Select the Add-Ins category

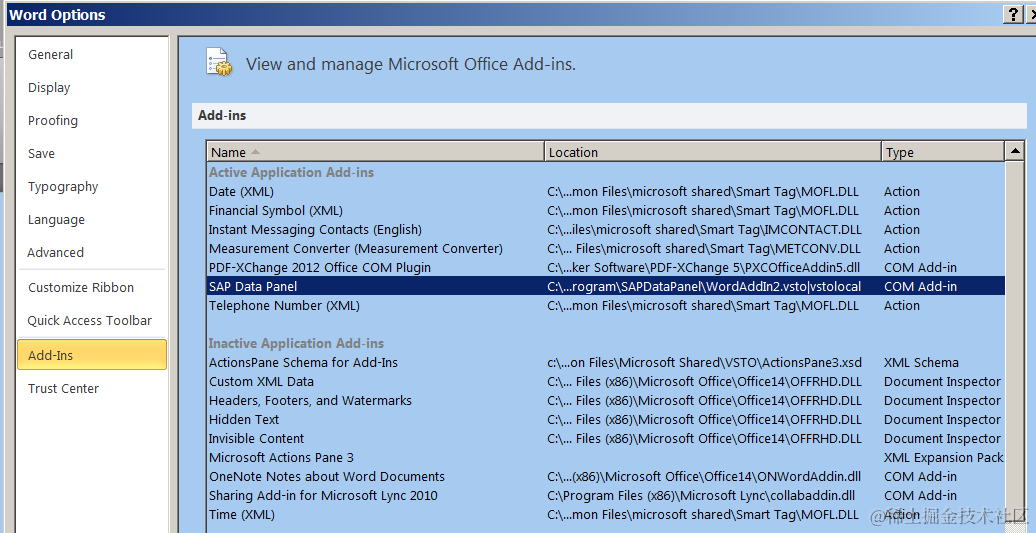(x=92, y=355)
